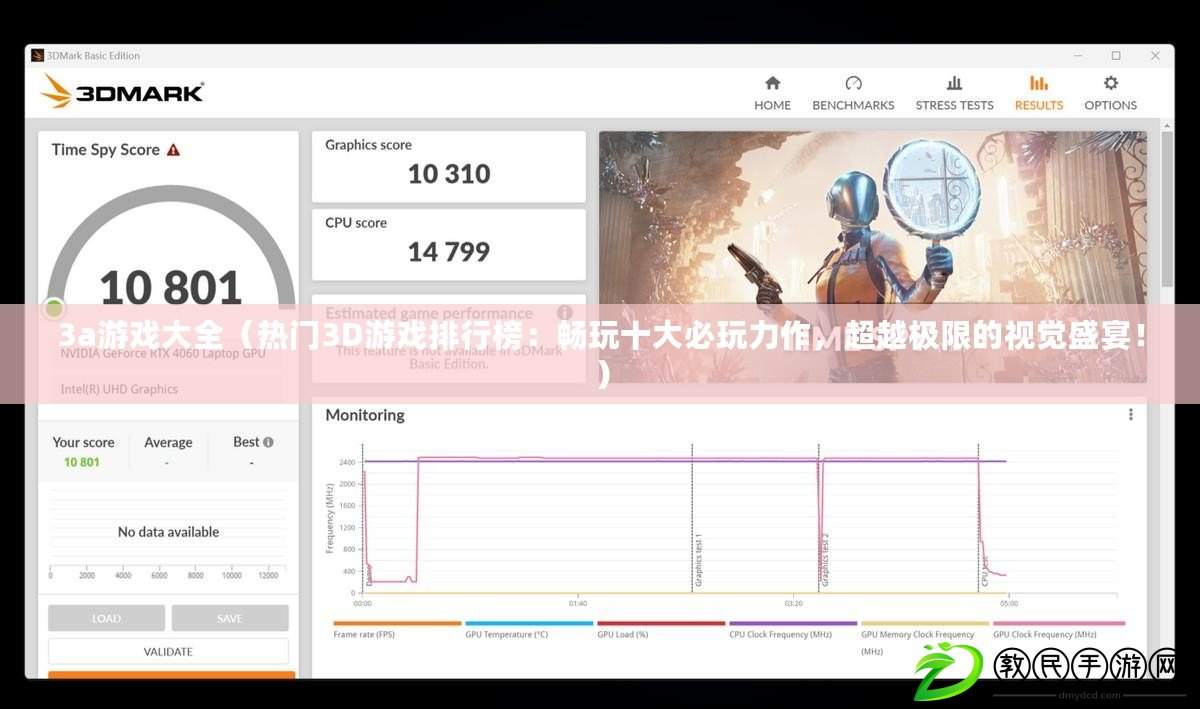1200x709 pixels.
Task: Toggle GPU Temperature (°C) legend series
Action: (528, 631)
